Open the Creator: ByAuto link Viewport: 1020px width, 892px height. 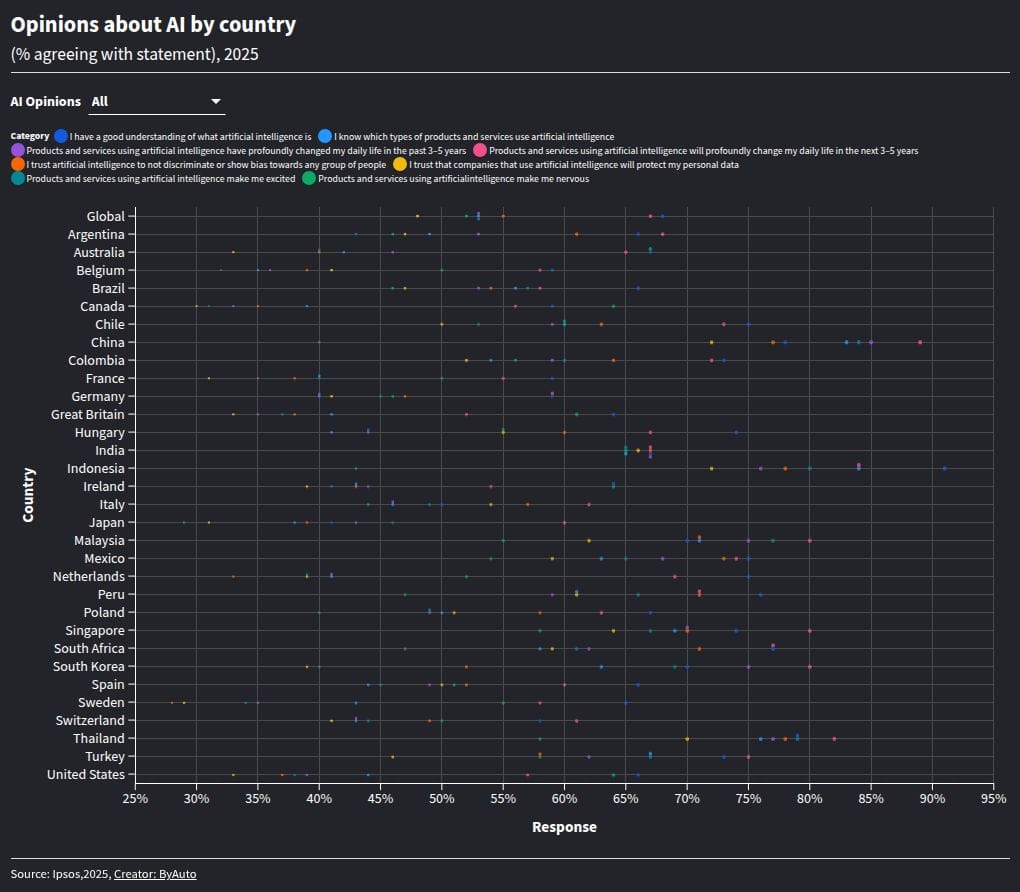coord(155,874)
